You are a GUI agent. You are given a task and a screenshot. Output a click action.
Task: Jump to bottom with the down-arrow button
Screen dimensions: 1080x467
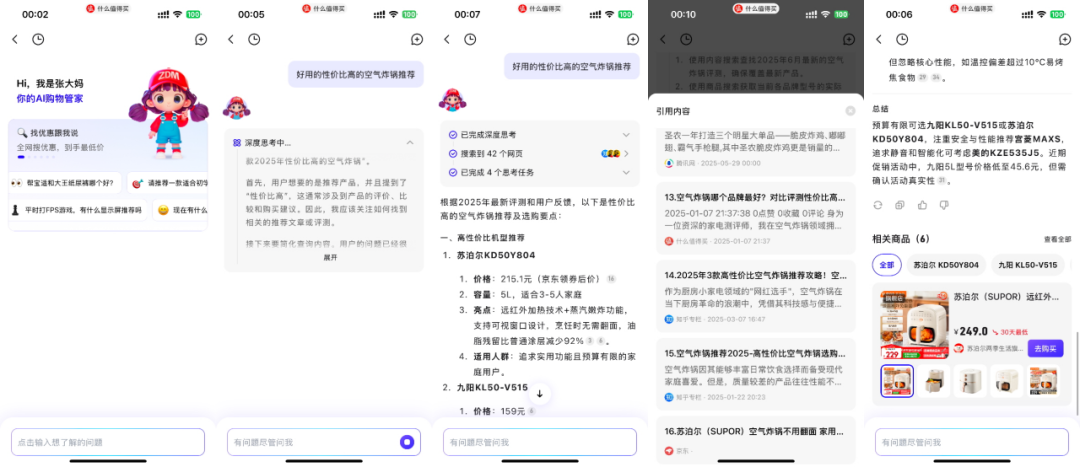coord(540,394)
